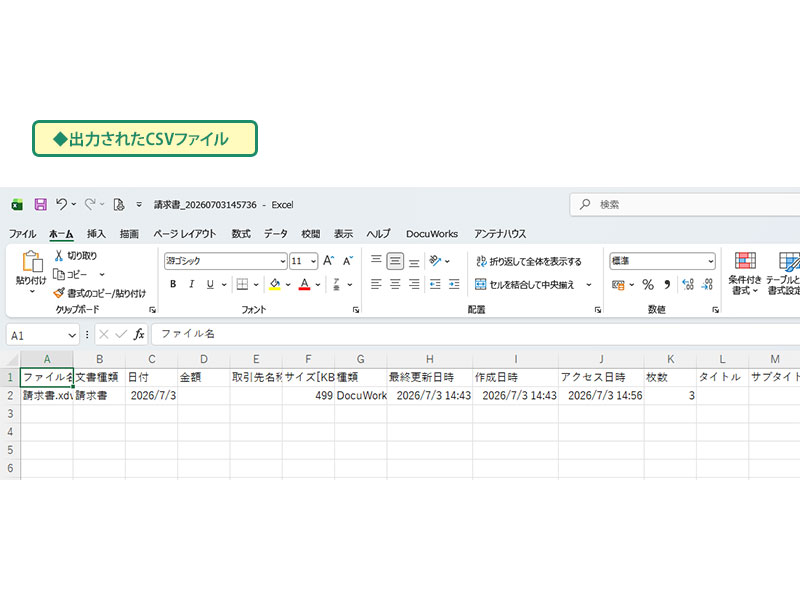The height and width of the screenshot is (600, 800).
Task: Open clipboard group dialog launcher
Action: [x=152, y=310]
